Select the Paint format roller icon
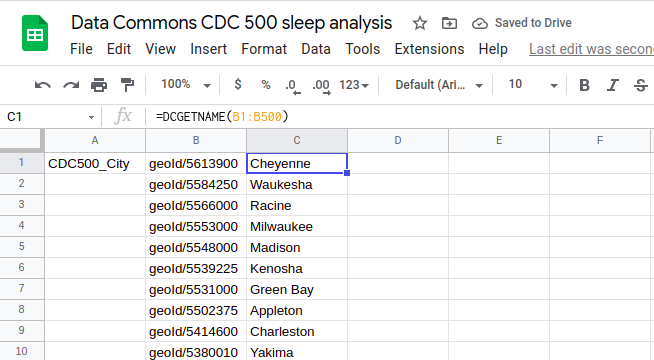Image resolution: width=654 pixels, height=360 pixels. 127,85
